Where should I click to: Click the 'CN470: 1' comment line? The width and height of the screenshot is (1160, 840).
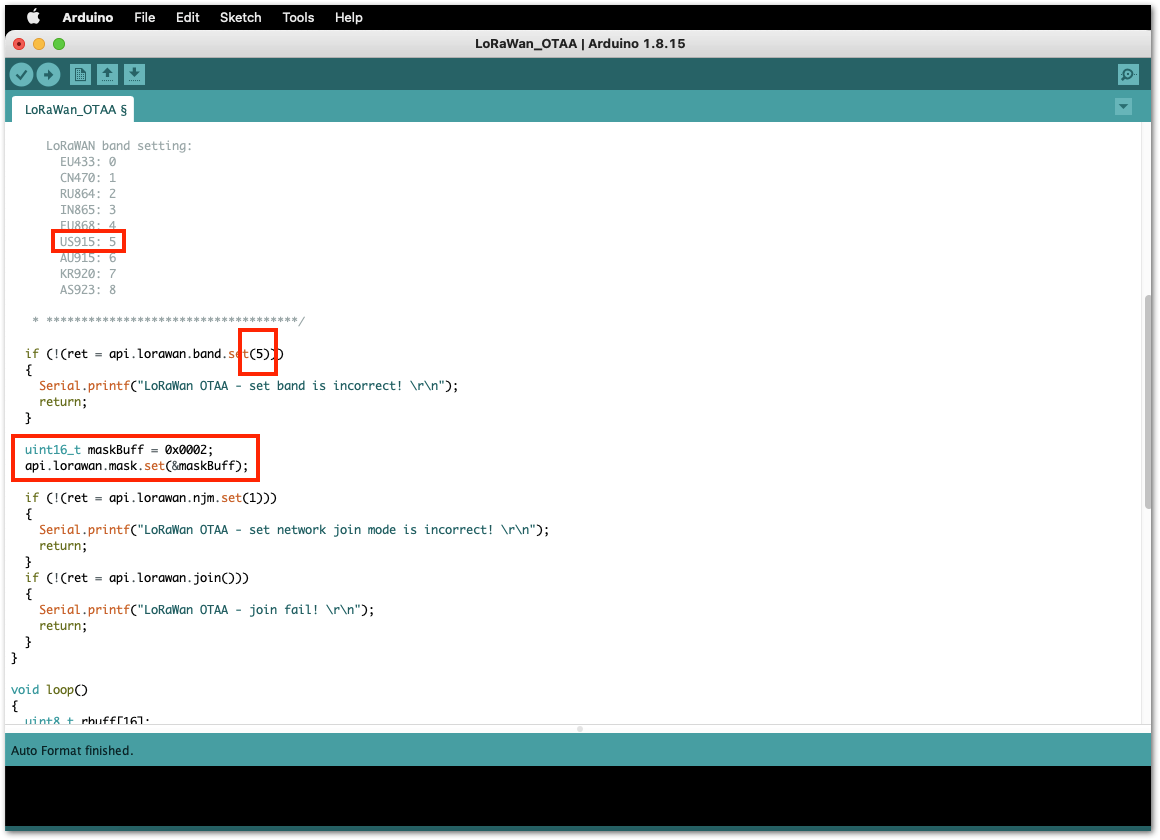coord(88,178)
